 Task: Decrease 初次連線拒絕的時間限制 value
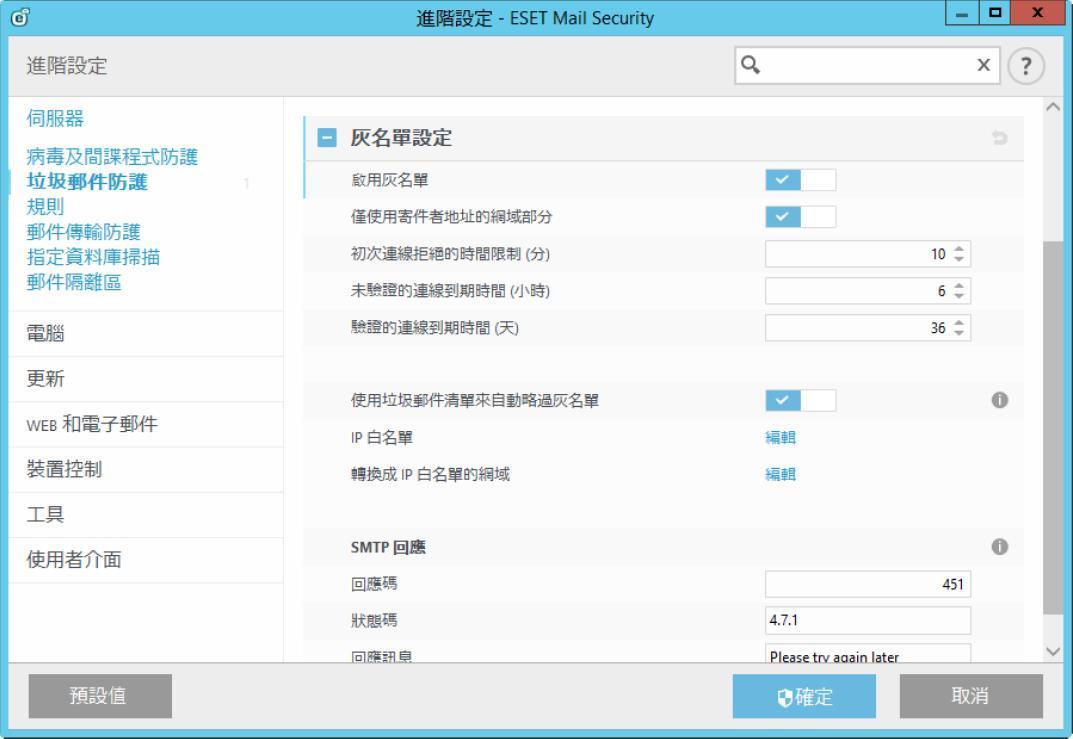[959, 259]
